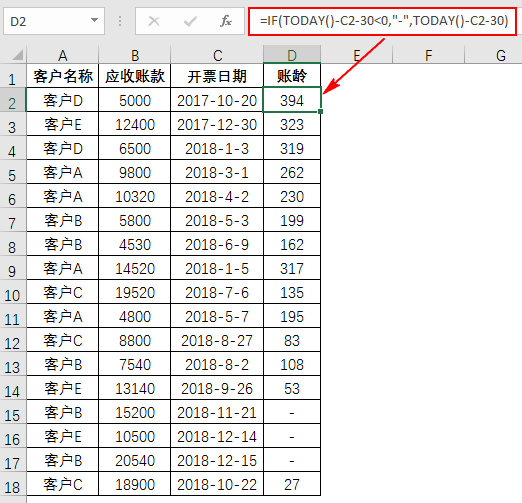Click the Select All corner triangle
Image resolution: width=522 pixels, height=503 pixels.
17,55
